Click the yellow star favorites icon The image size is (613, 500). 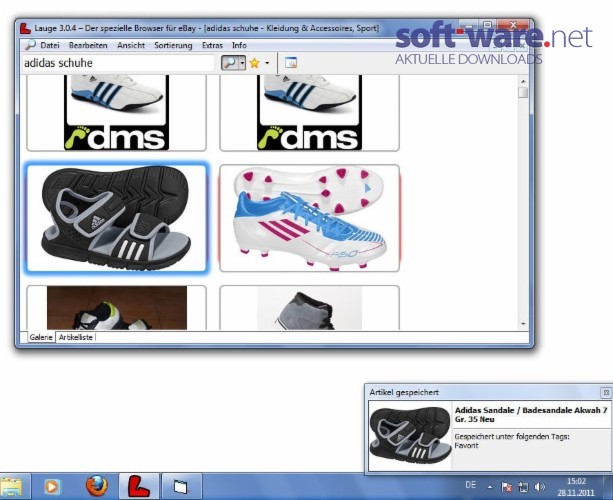(x=255, y=63)
